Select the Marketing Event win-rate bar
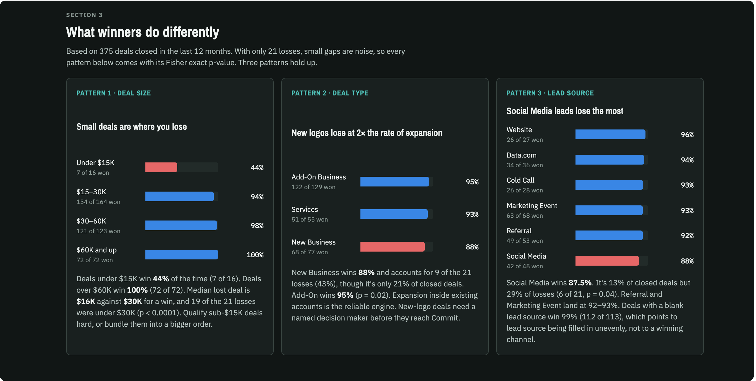 (x=611, y=210)
